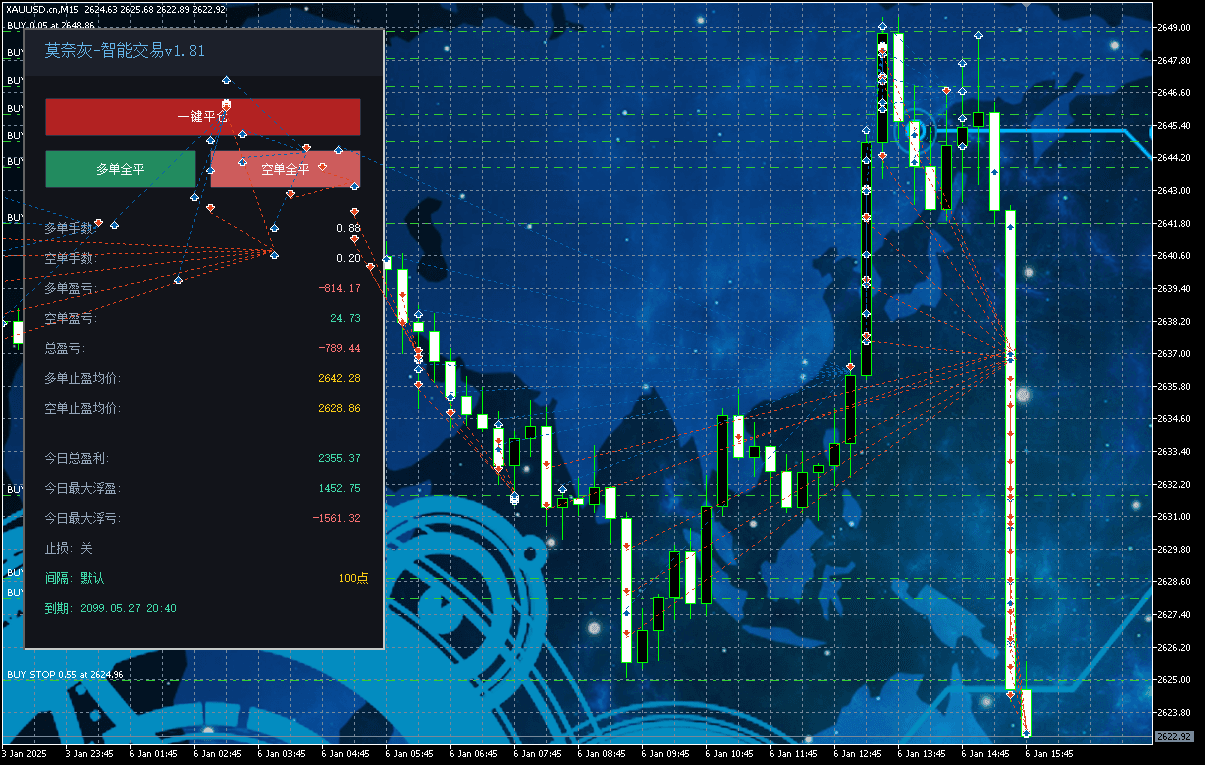Screen dimensions: 1205x765
Task: Click the 今日总盈利 value 2355.37
Action: tap(339, 458)
